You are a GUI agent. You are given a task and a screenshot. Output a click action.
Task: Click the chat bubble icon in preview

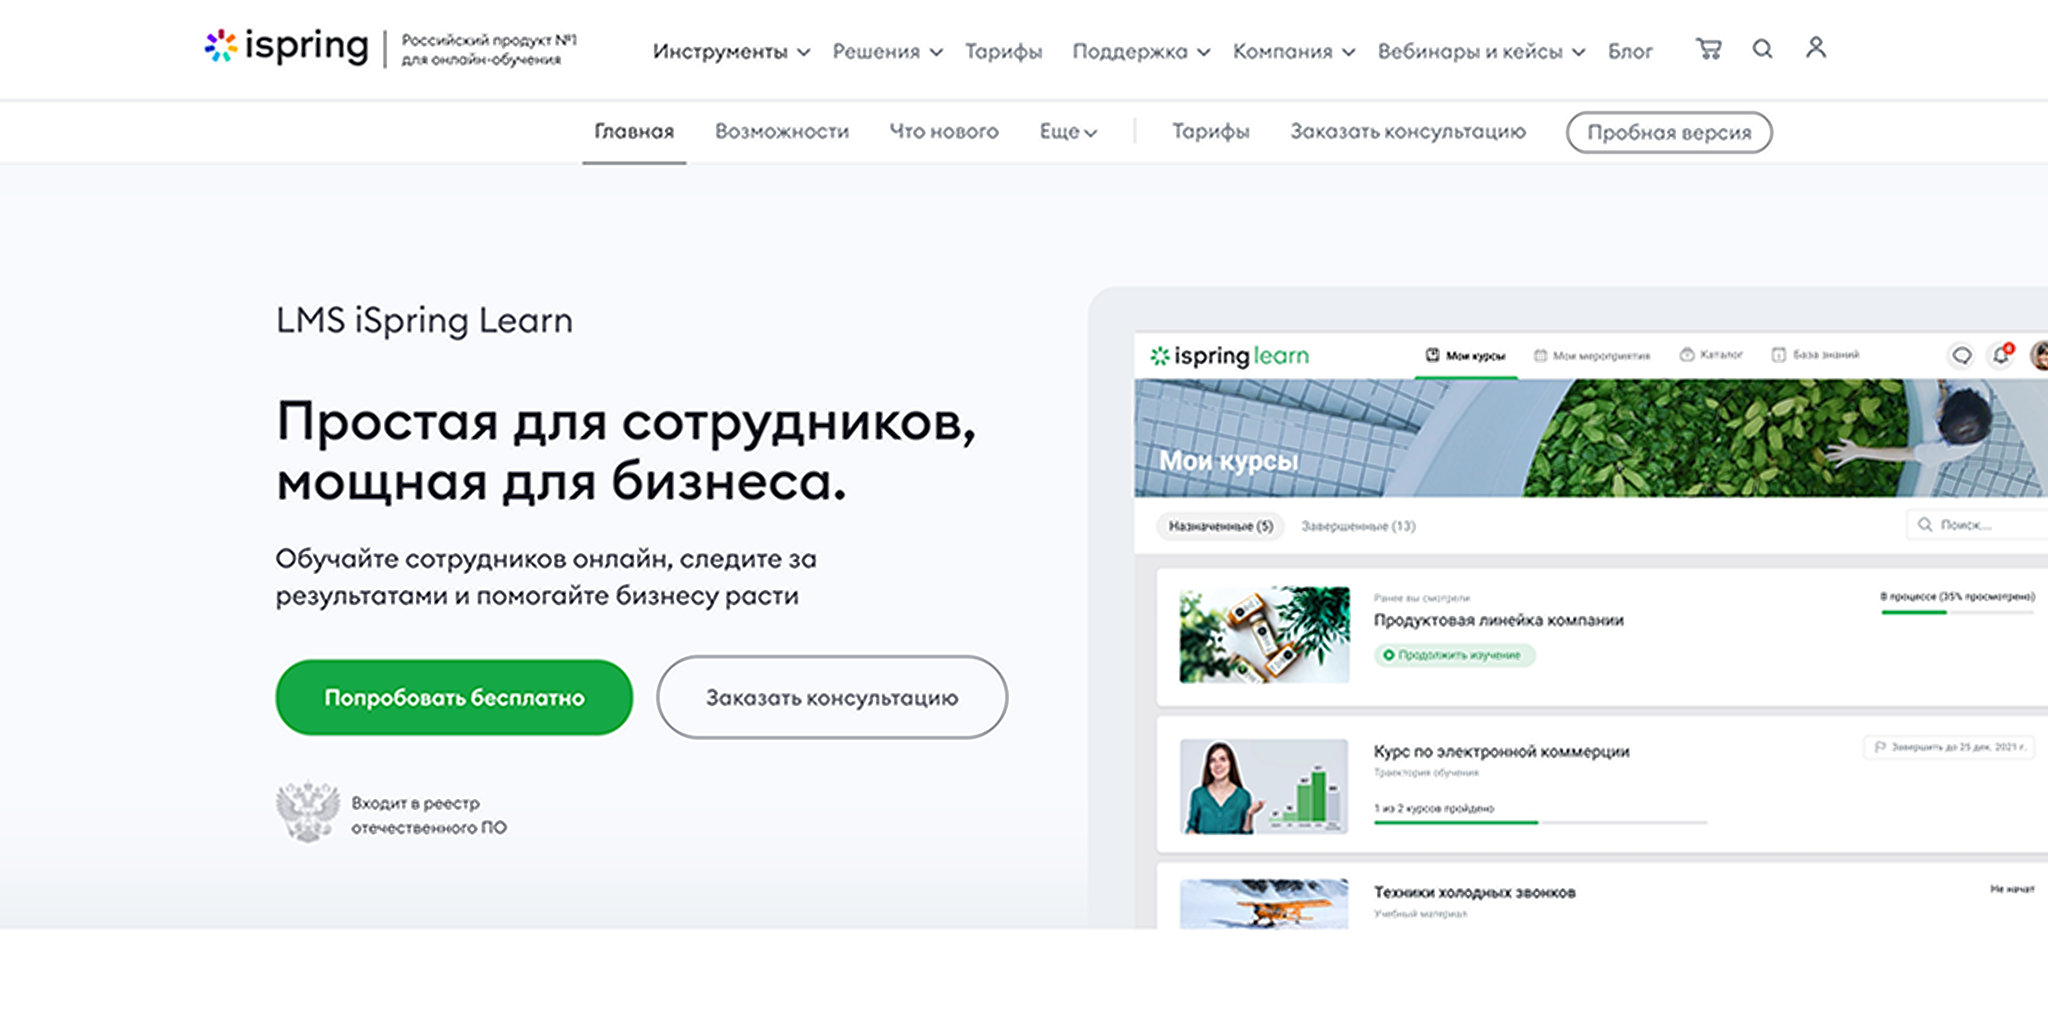coord(1961,355)
